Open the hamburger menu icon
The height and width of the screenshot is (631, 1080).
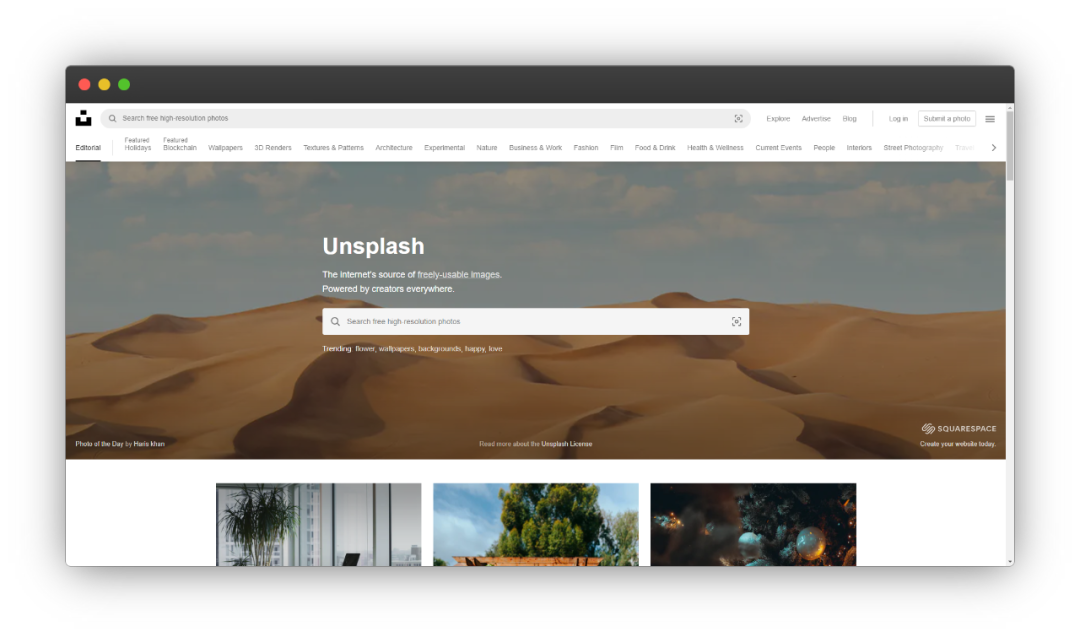pos(990,119)
